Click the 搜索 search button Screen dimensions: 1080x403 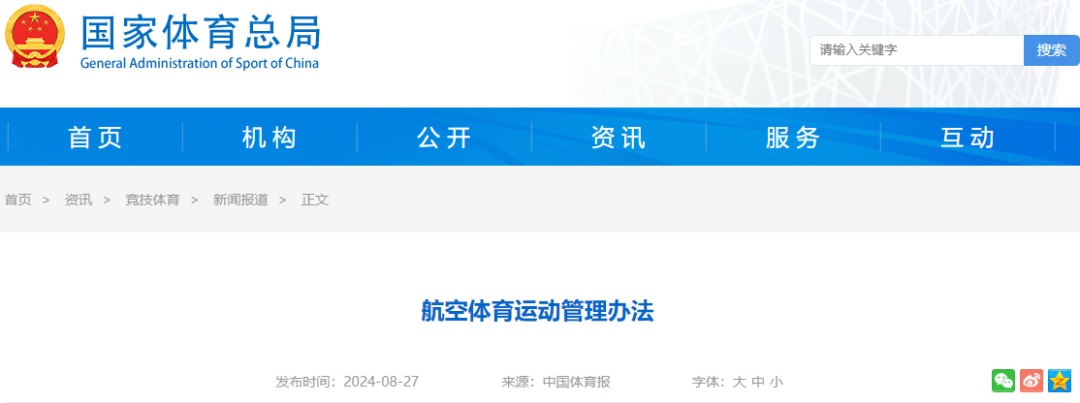pos(1052,50)
